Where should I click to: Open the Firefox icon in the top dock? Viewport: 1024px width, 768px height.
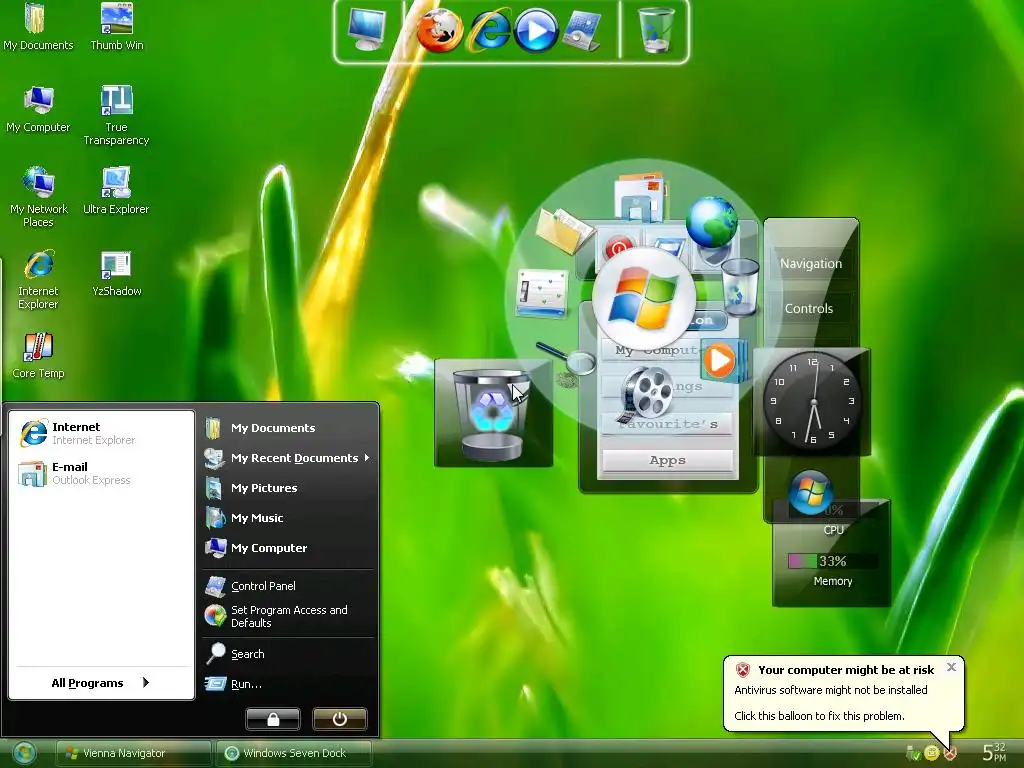[x=440, y=31]
